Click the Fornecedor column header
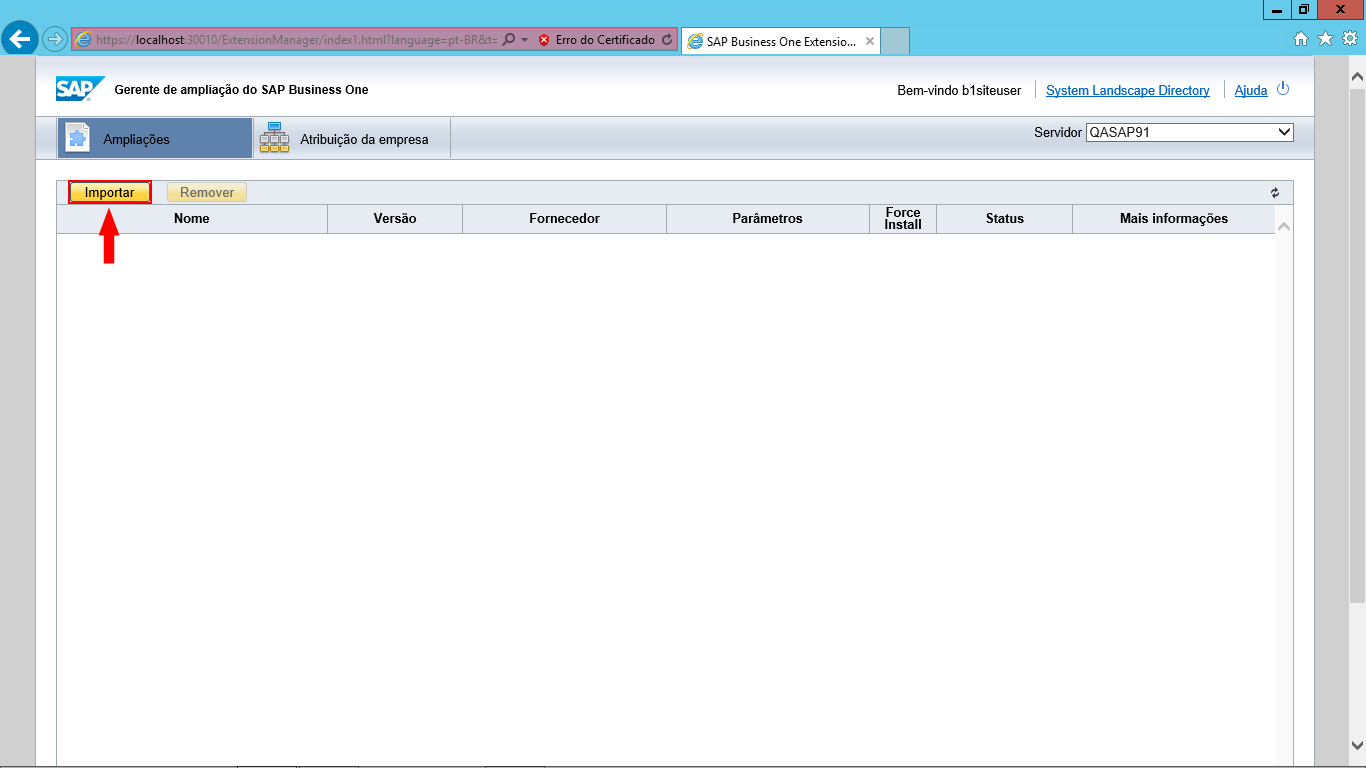The height and width of the screenshot is (768, 1366). coord(565,218)
